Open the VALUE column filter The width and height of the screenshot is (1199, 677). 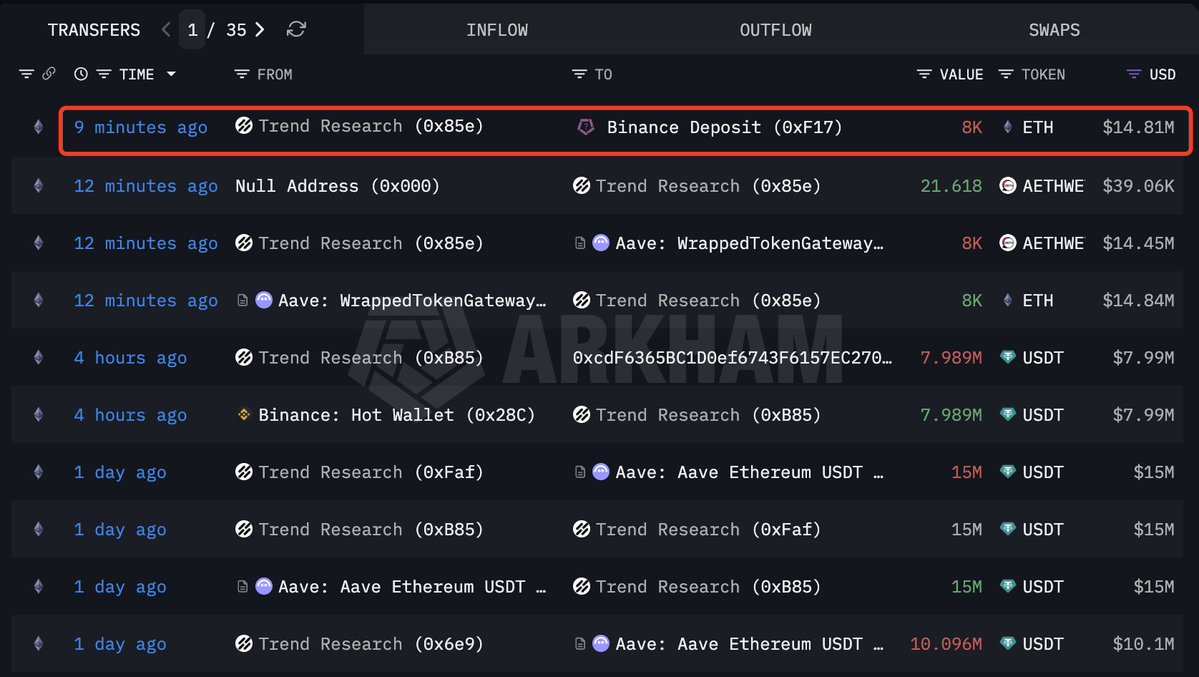924,74
